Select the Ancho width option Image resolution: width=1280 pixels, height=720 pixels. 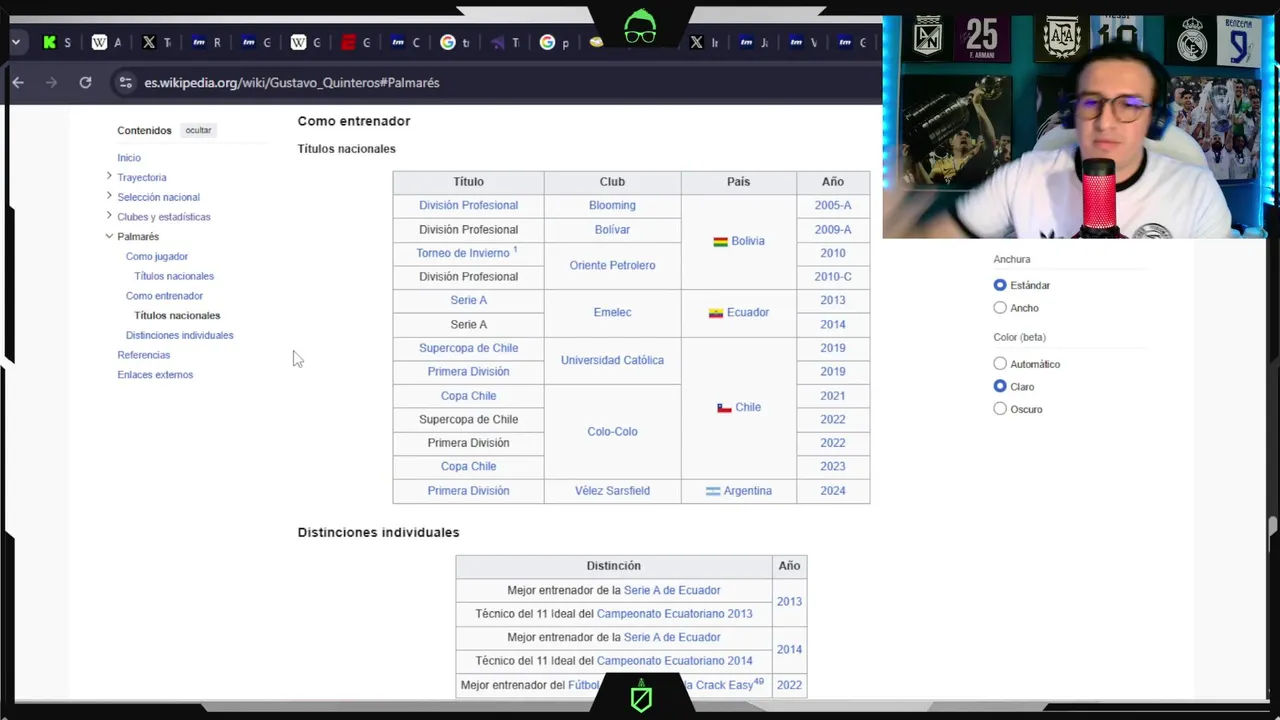[x=1000, y=308]
